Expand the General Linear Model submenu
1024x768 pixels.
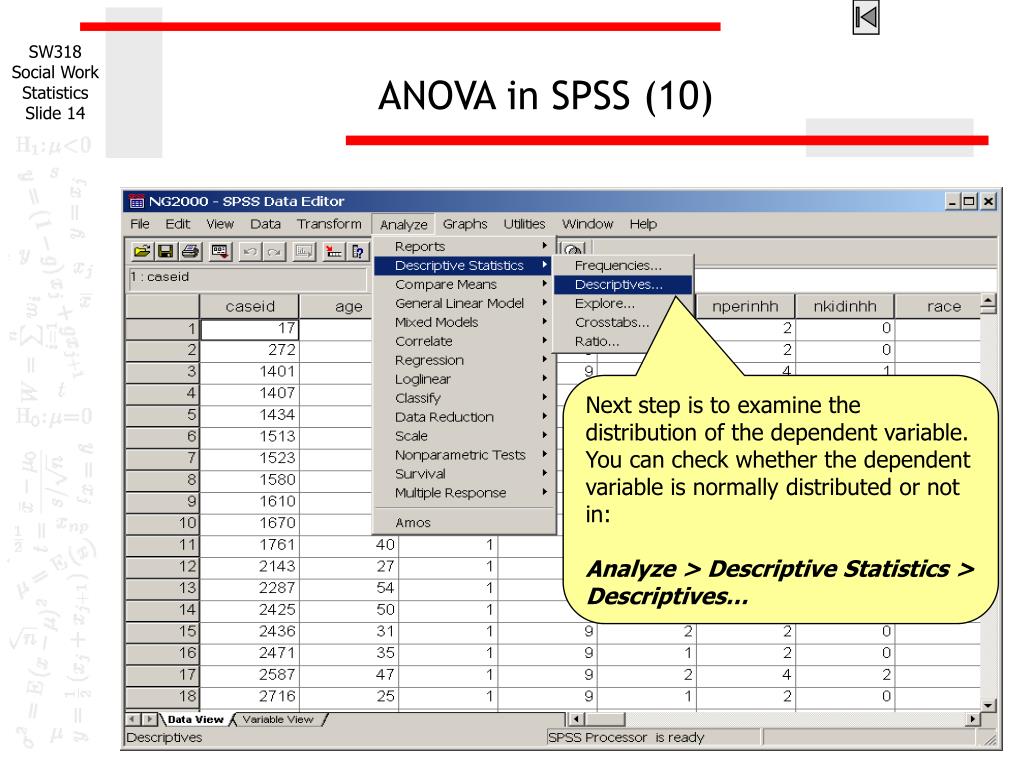(x=464, y=304)
